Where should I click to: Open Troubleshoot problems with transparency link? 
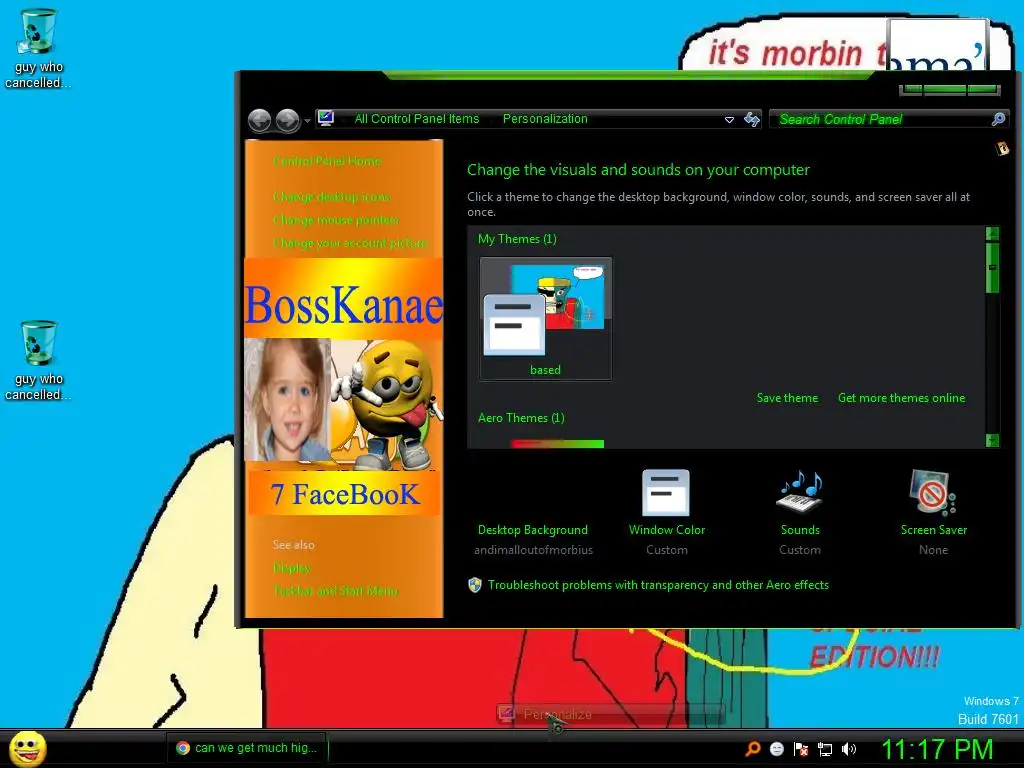[x=658, y=585]
